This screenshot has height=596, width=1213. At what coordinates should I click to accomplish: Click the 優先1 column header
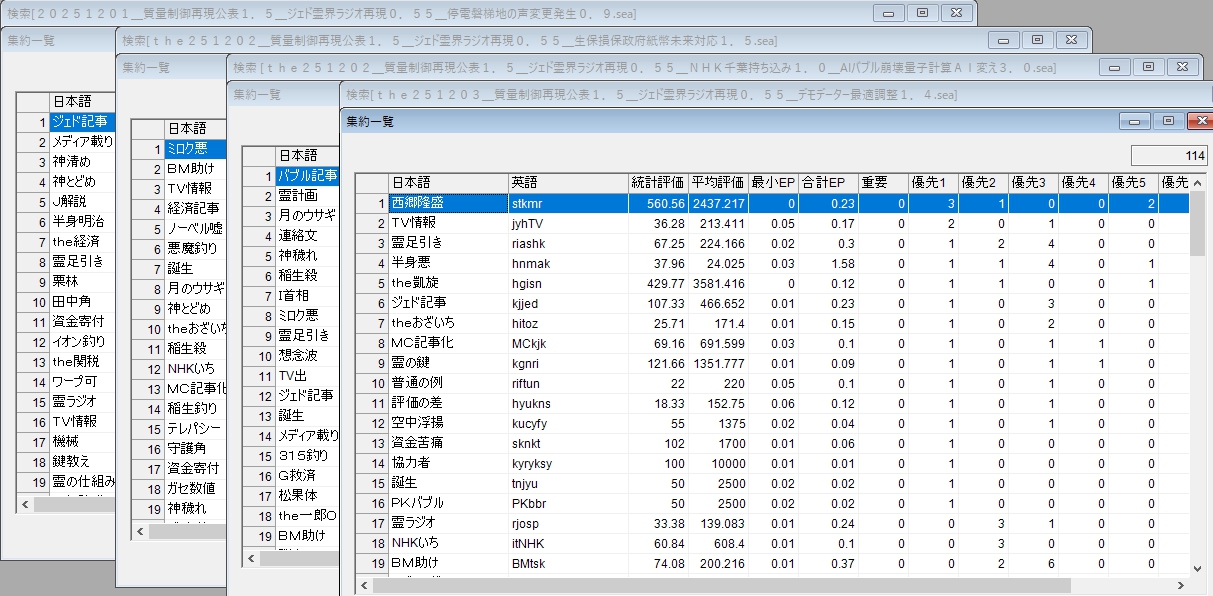click(933, 183)
